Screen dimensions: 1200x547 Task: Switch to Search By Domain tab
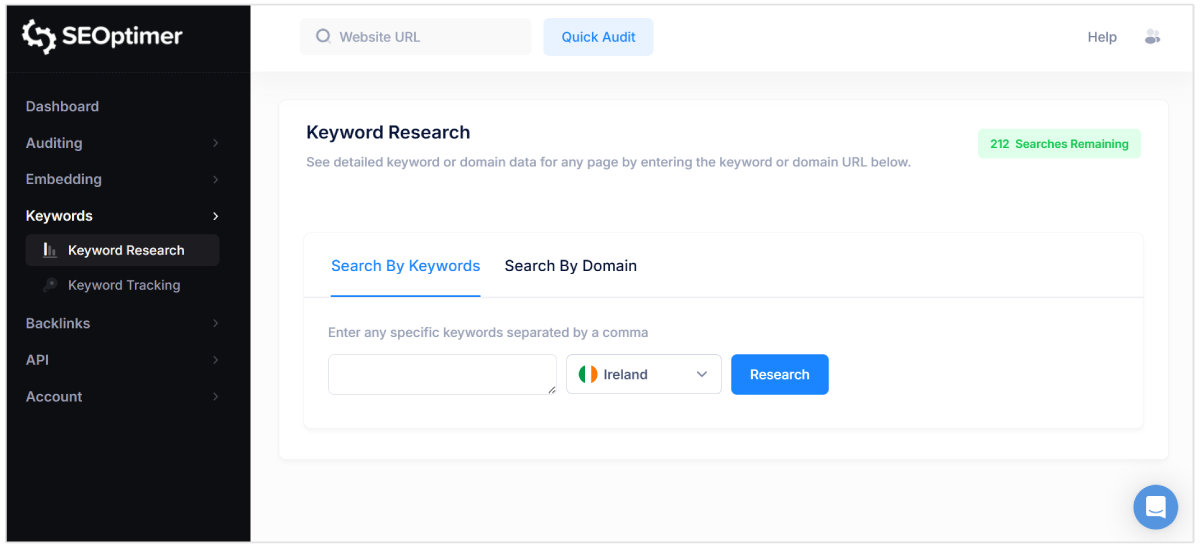570,266
